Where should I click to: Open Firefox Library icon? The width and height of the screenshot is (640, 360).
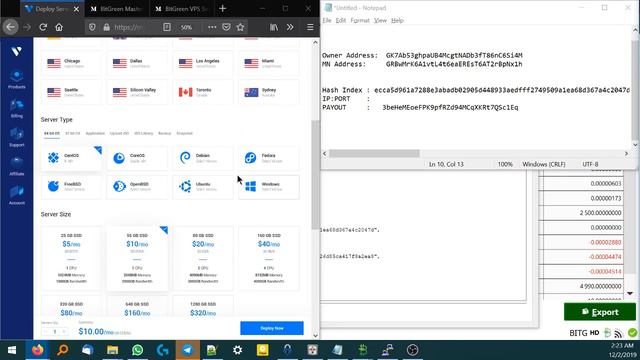click(x=274, y=27)
